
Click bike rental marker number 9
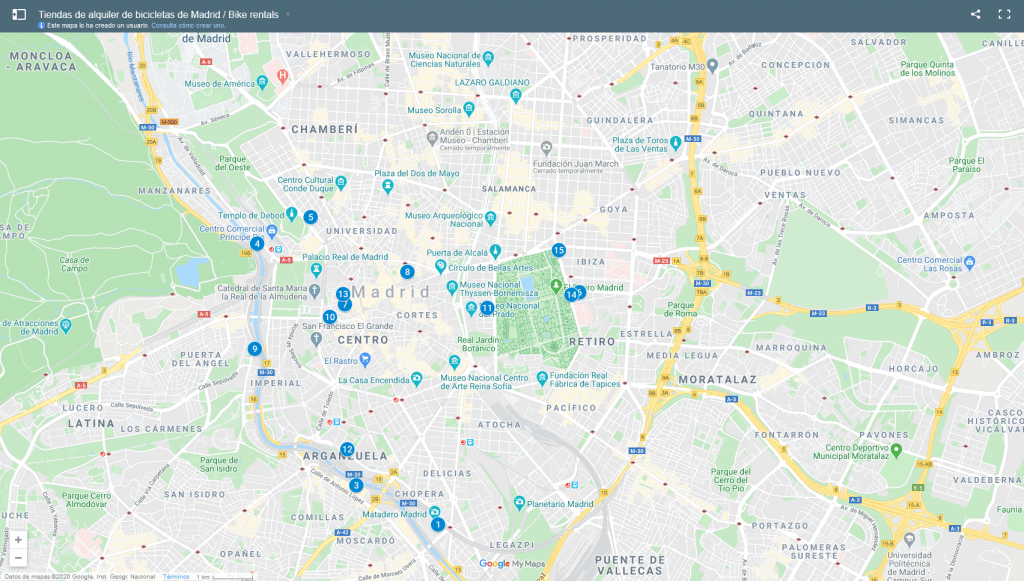tap(254, 349)
